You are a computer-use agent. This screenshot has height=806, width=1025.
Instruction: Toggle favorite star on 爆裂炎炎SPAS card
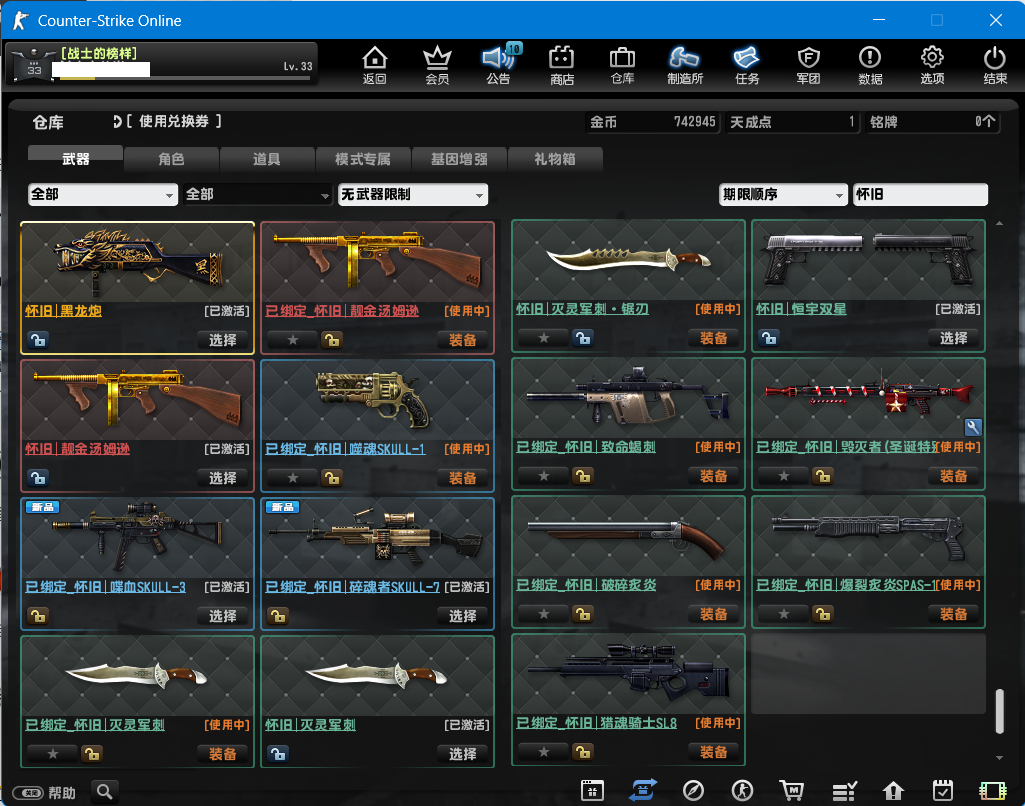(x=783, y=614)
